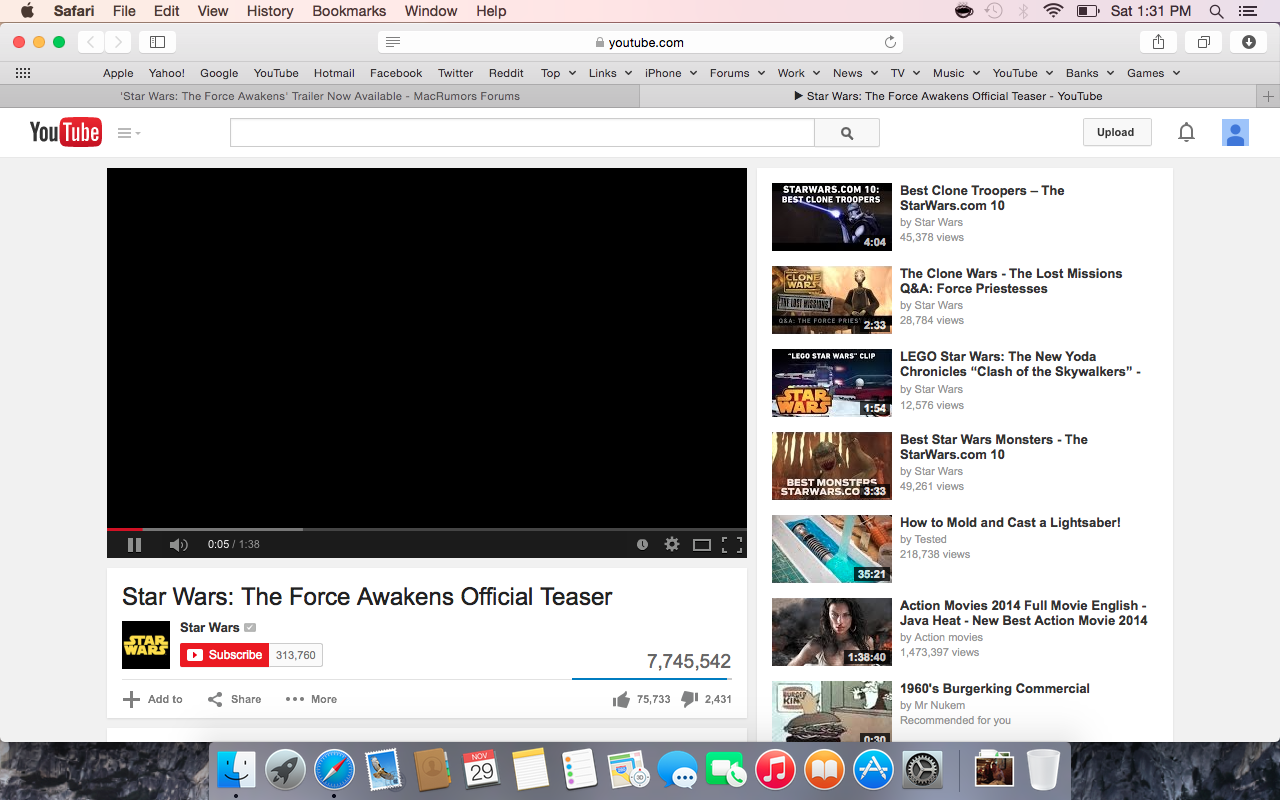Seek on the video progress bar
Viewport: 1280px width, 800px height.
(x=427, y=529)
